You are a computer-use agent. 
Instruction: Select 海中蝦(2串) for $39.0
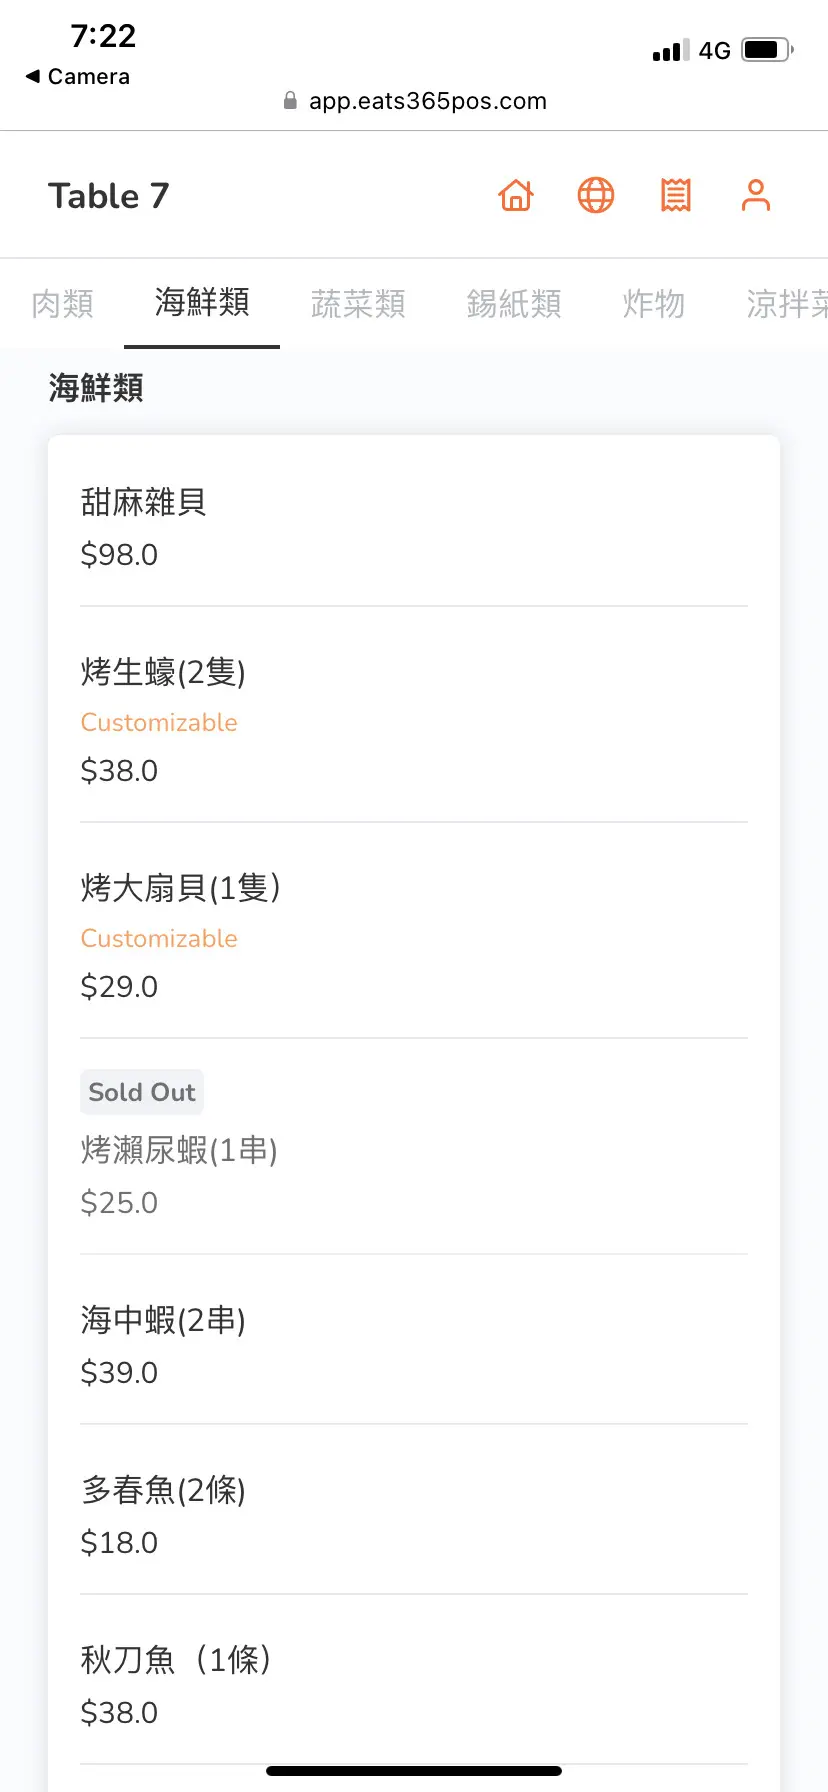[413, 1345]
